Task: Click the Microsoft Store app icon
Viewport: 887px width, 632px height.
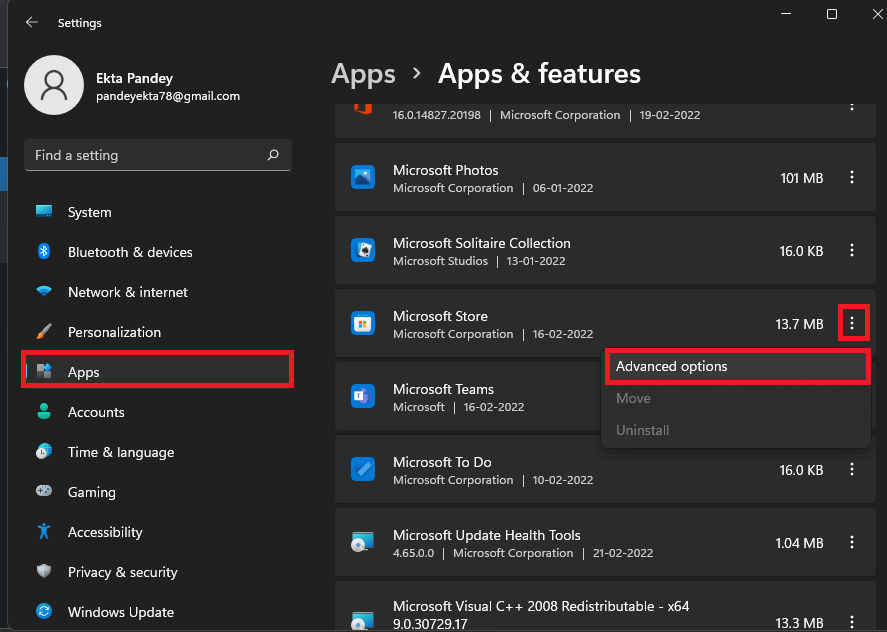Action: (x=362, y=324)
